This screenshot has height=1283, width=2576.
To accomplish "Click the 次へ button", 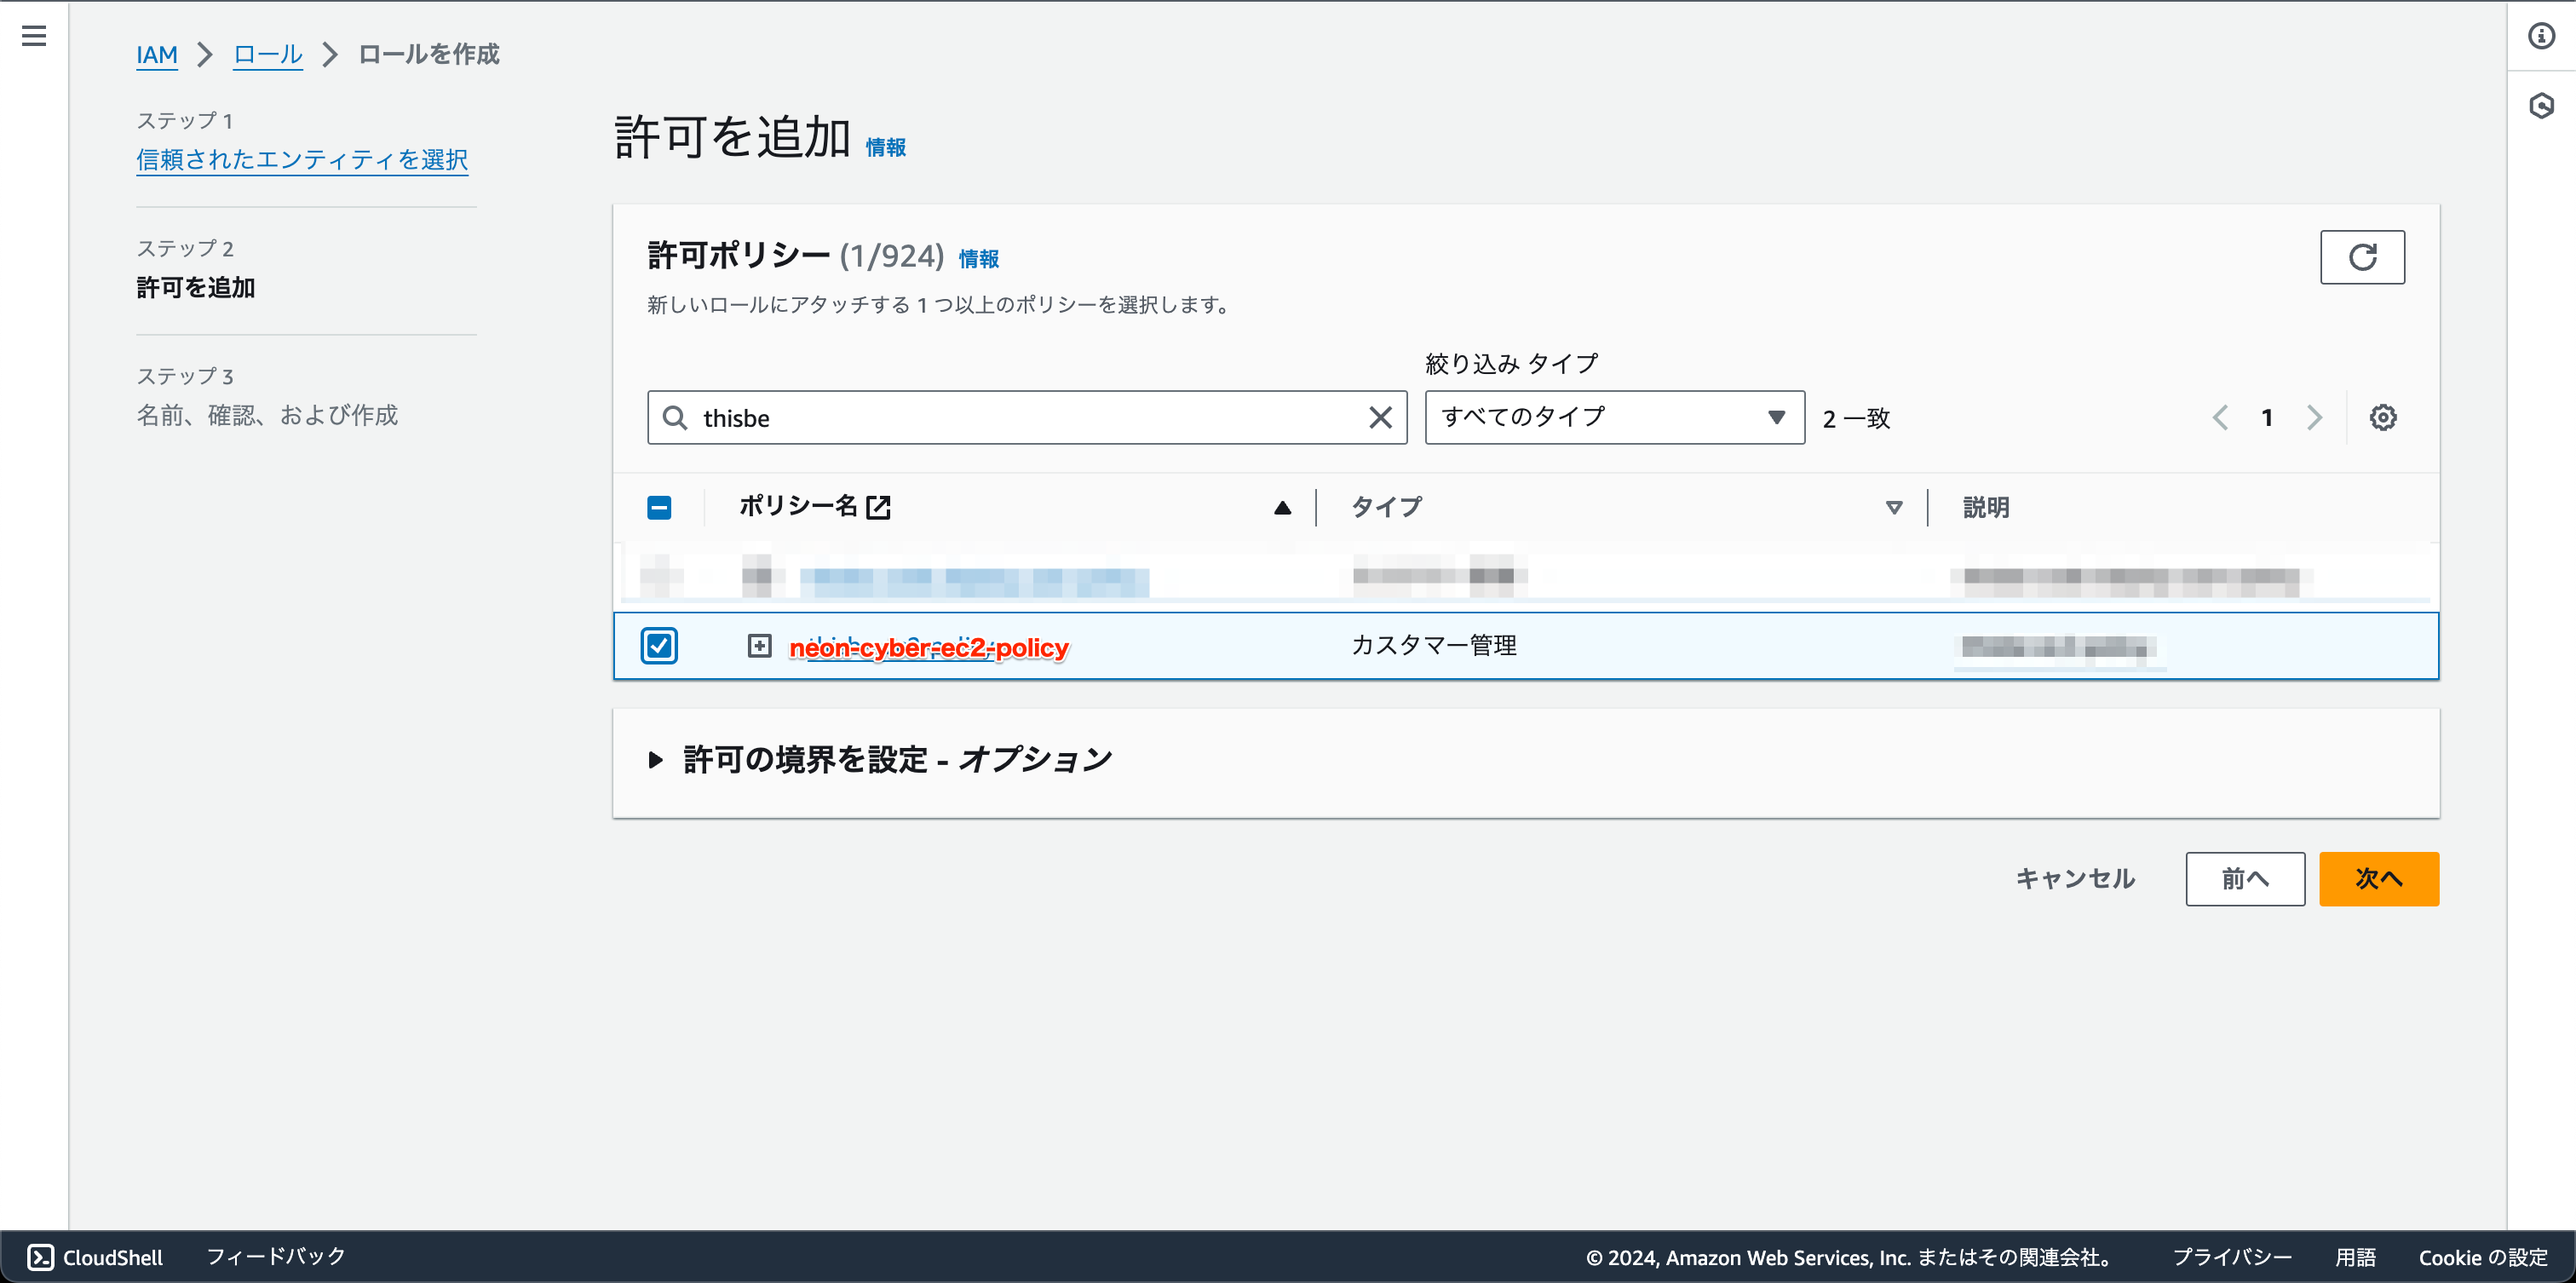I will tap(2379, 878).
